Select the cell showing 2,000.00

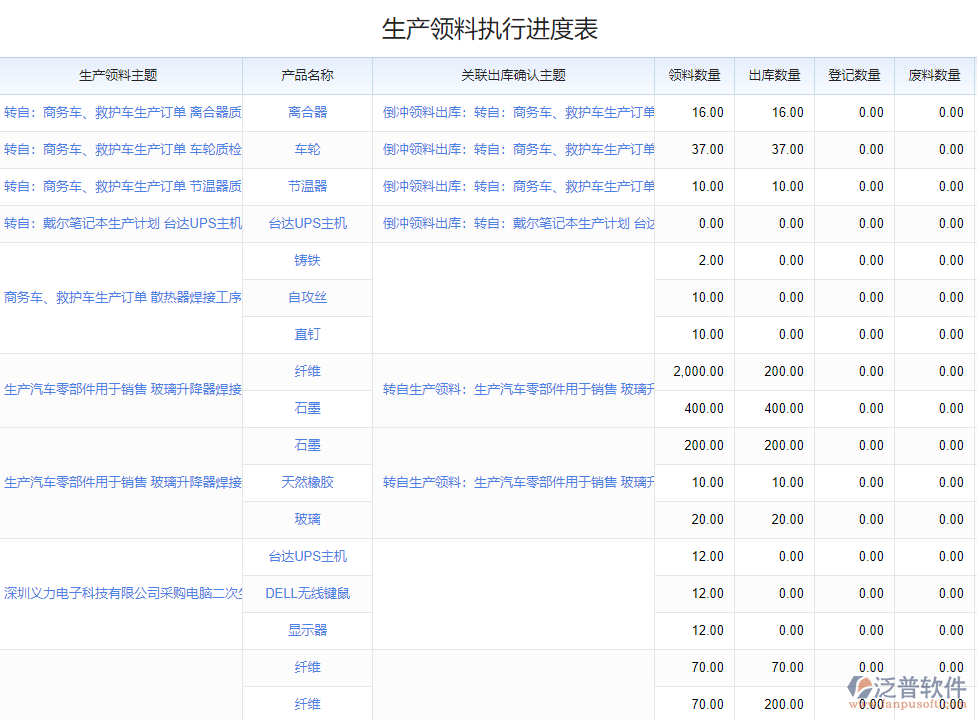pyautogui.click(x=700, y=371)
